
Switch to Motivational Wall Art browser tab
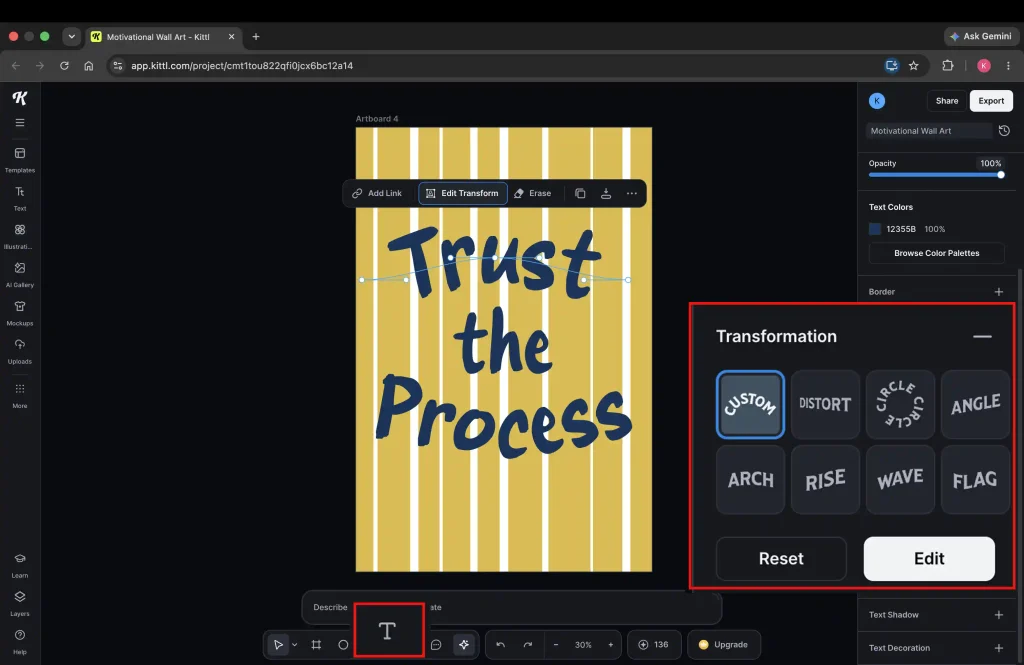[x=163, y=37]
